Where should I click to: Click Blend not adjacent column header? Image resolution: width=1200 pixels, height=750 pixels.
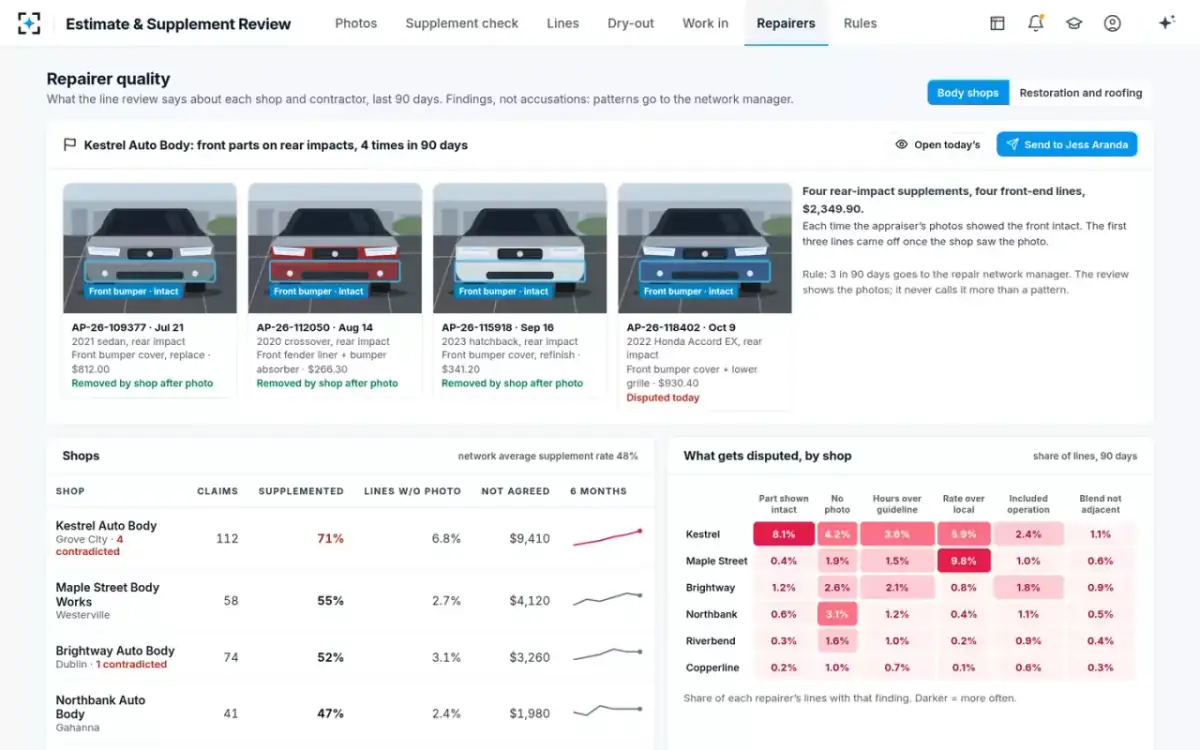coord(1100,504)
